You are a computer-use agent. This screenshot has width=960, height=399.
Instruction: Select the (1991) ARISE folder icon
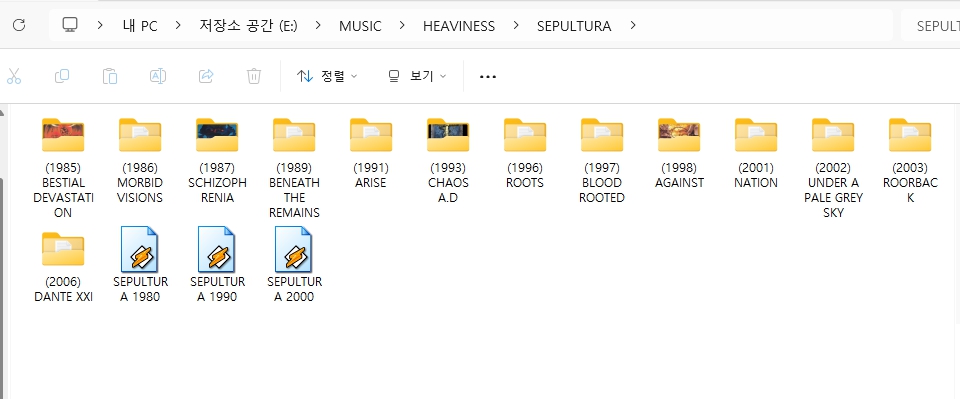(371, 135)
